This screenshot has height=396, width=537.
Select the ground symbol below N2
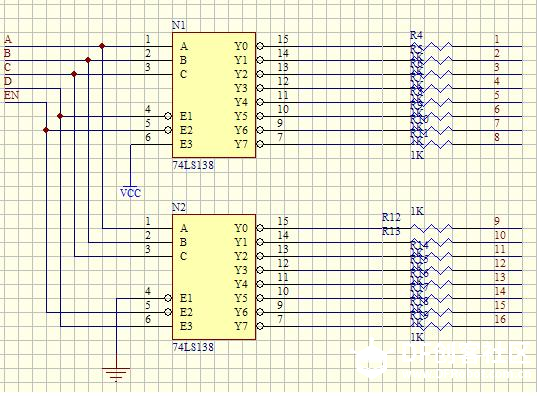pos(116,374)
